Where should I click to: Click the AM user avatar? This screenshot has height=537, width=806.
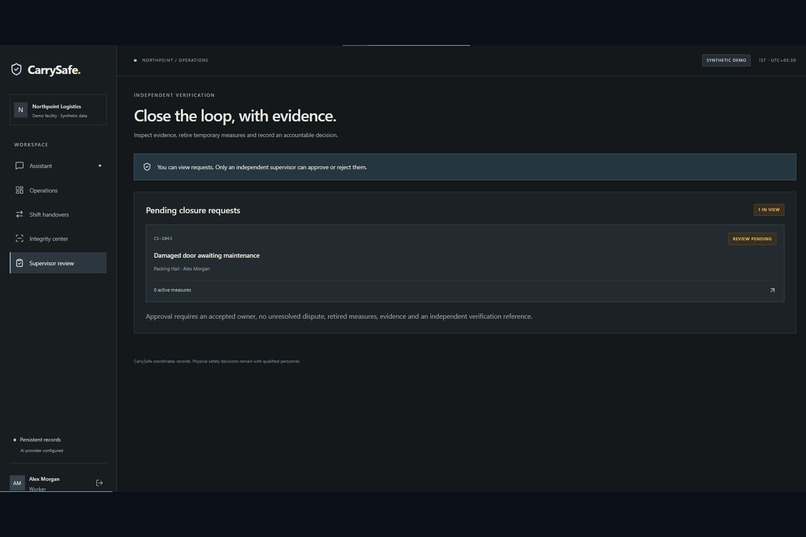click(x=17, y=483)
